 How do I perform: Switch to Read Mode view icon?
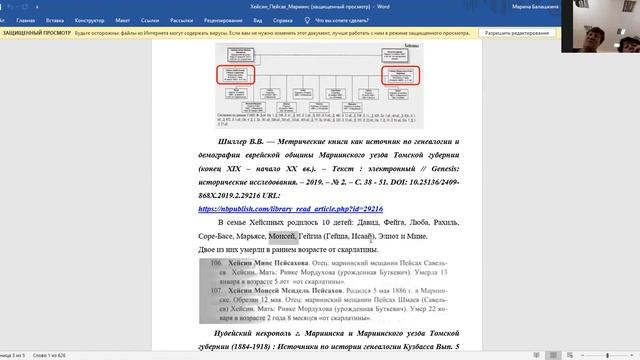coord(536,356)
